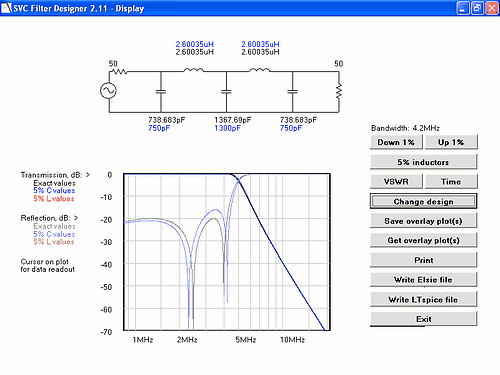This screenshot has width=500, height=375.
Task: Click the second inductor symbol in schematic
Action: pos(260,70)
